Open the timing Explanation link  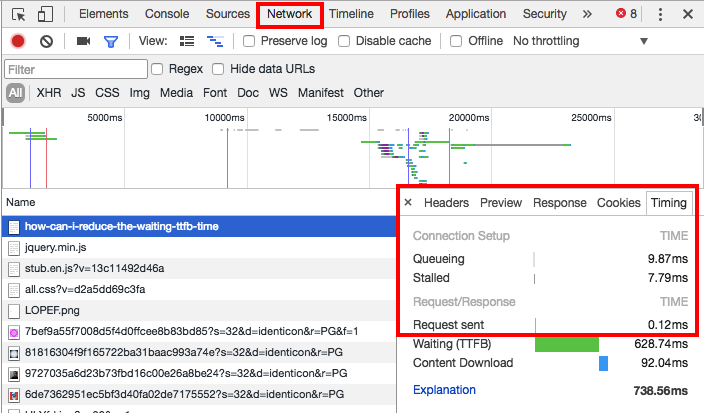(444, 390)
